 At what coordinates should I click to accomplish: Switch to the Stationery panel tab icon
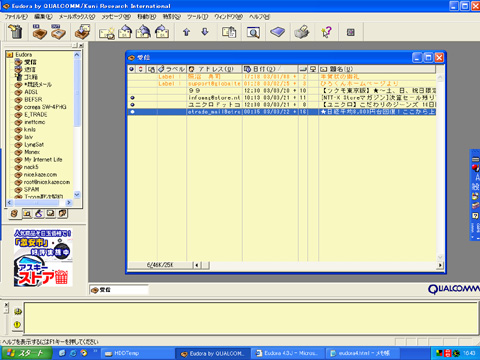[51, 214]
